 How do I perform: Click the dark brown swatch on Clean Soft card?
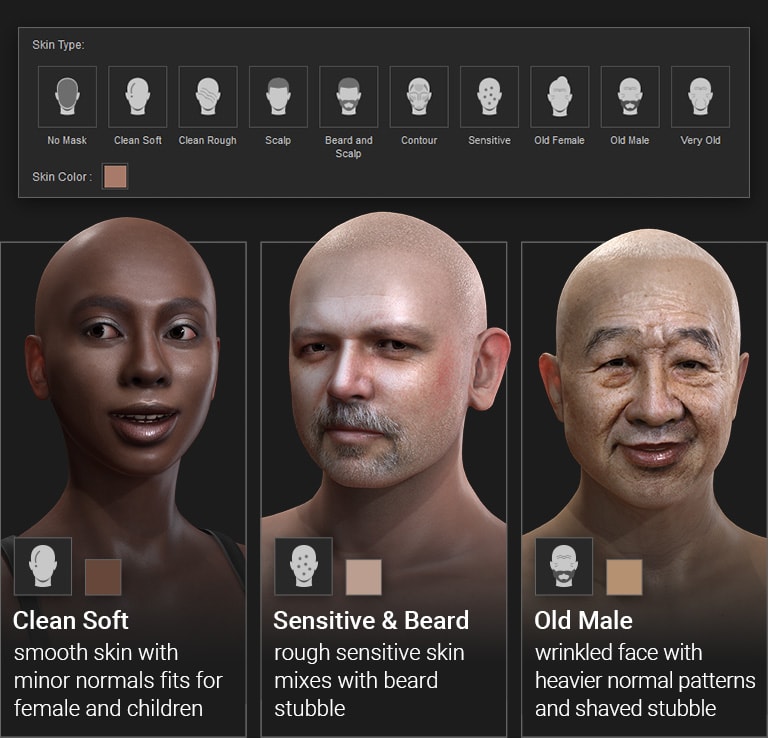click(103, 577)
